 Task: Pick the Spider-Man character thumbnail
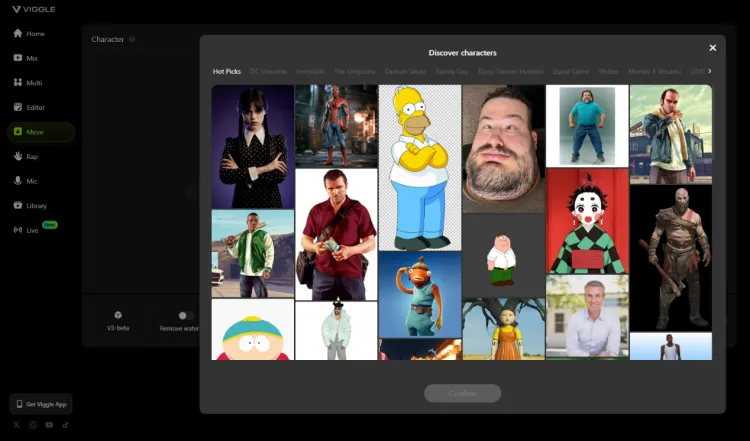click(336, 125)
